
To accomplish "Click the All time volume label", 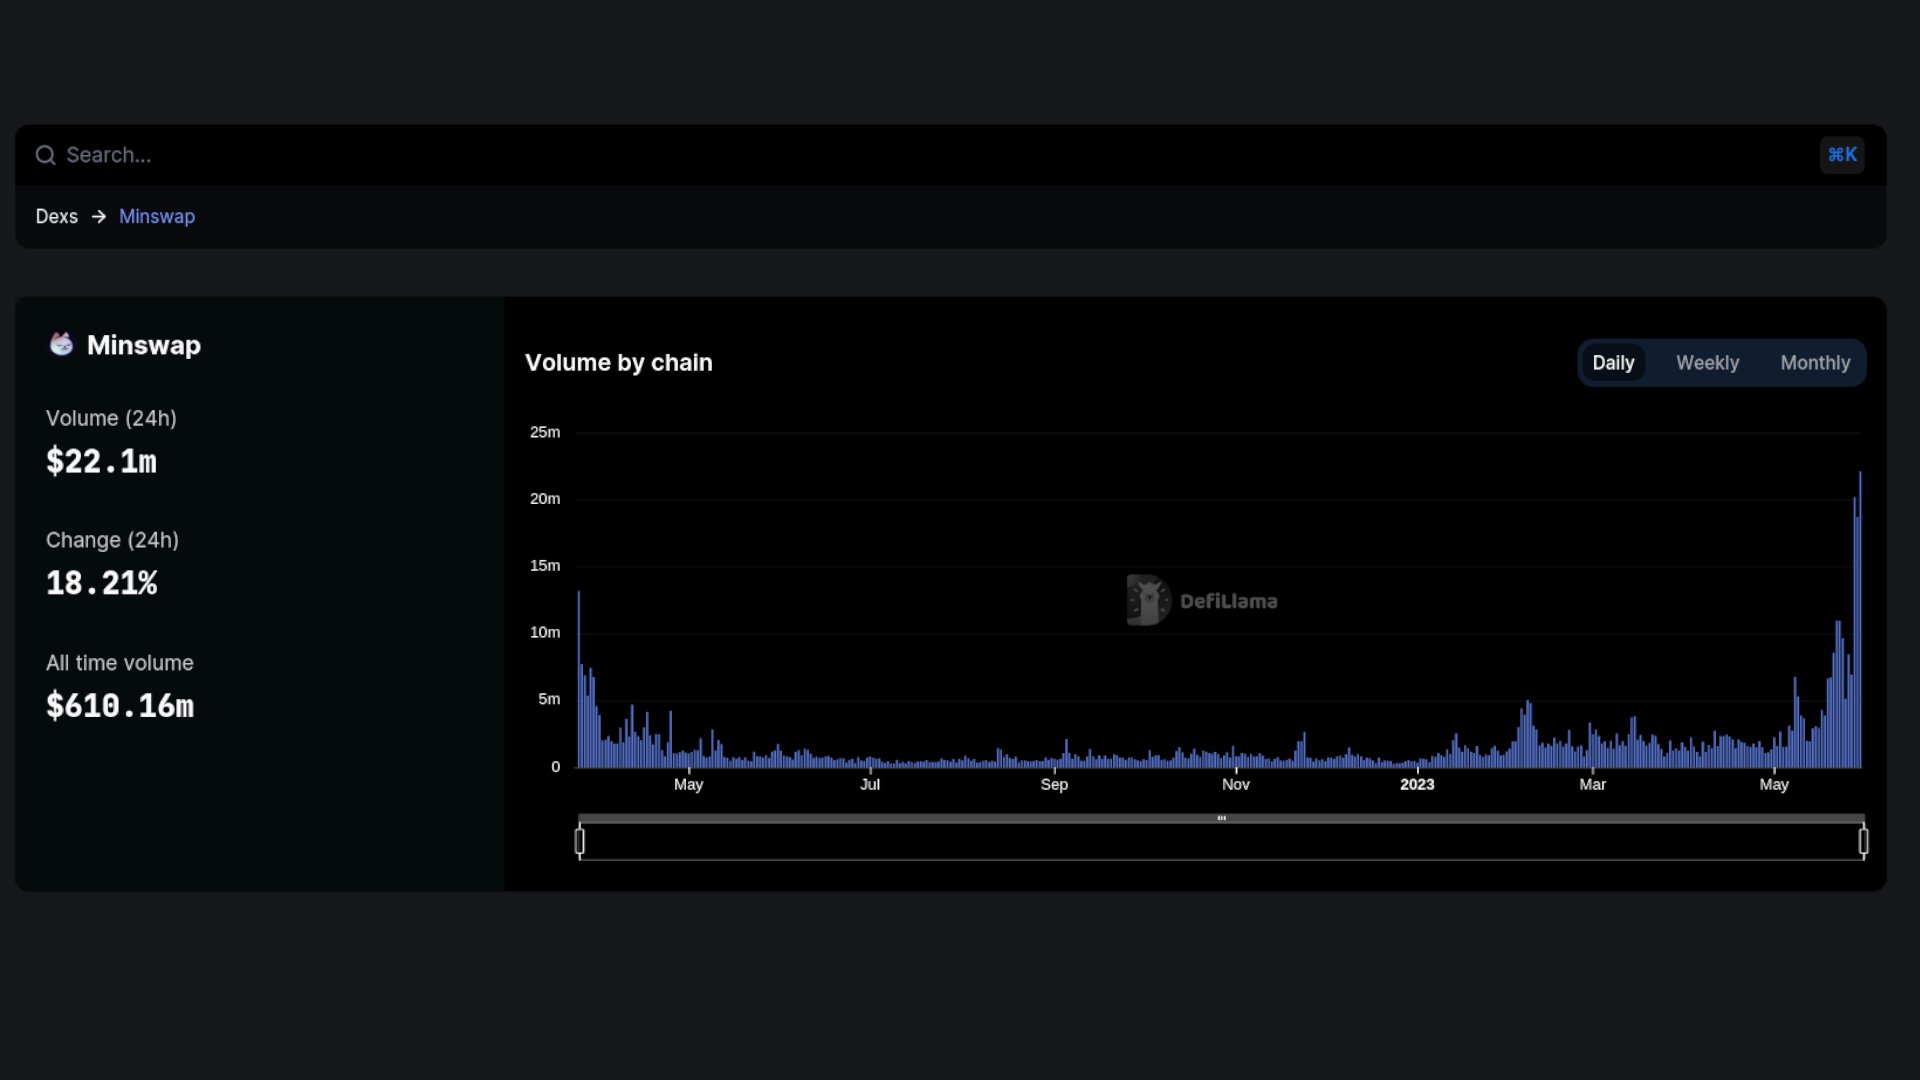I will (x=120, y=663).
